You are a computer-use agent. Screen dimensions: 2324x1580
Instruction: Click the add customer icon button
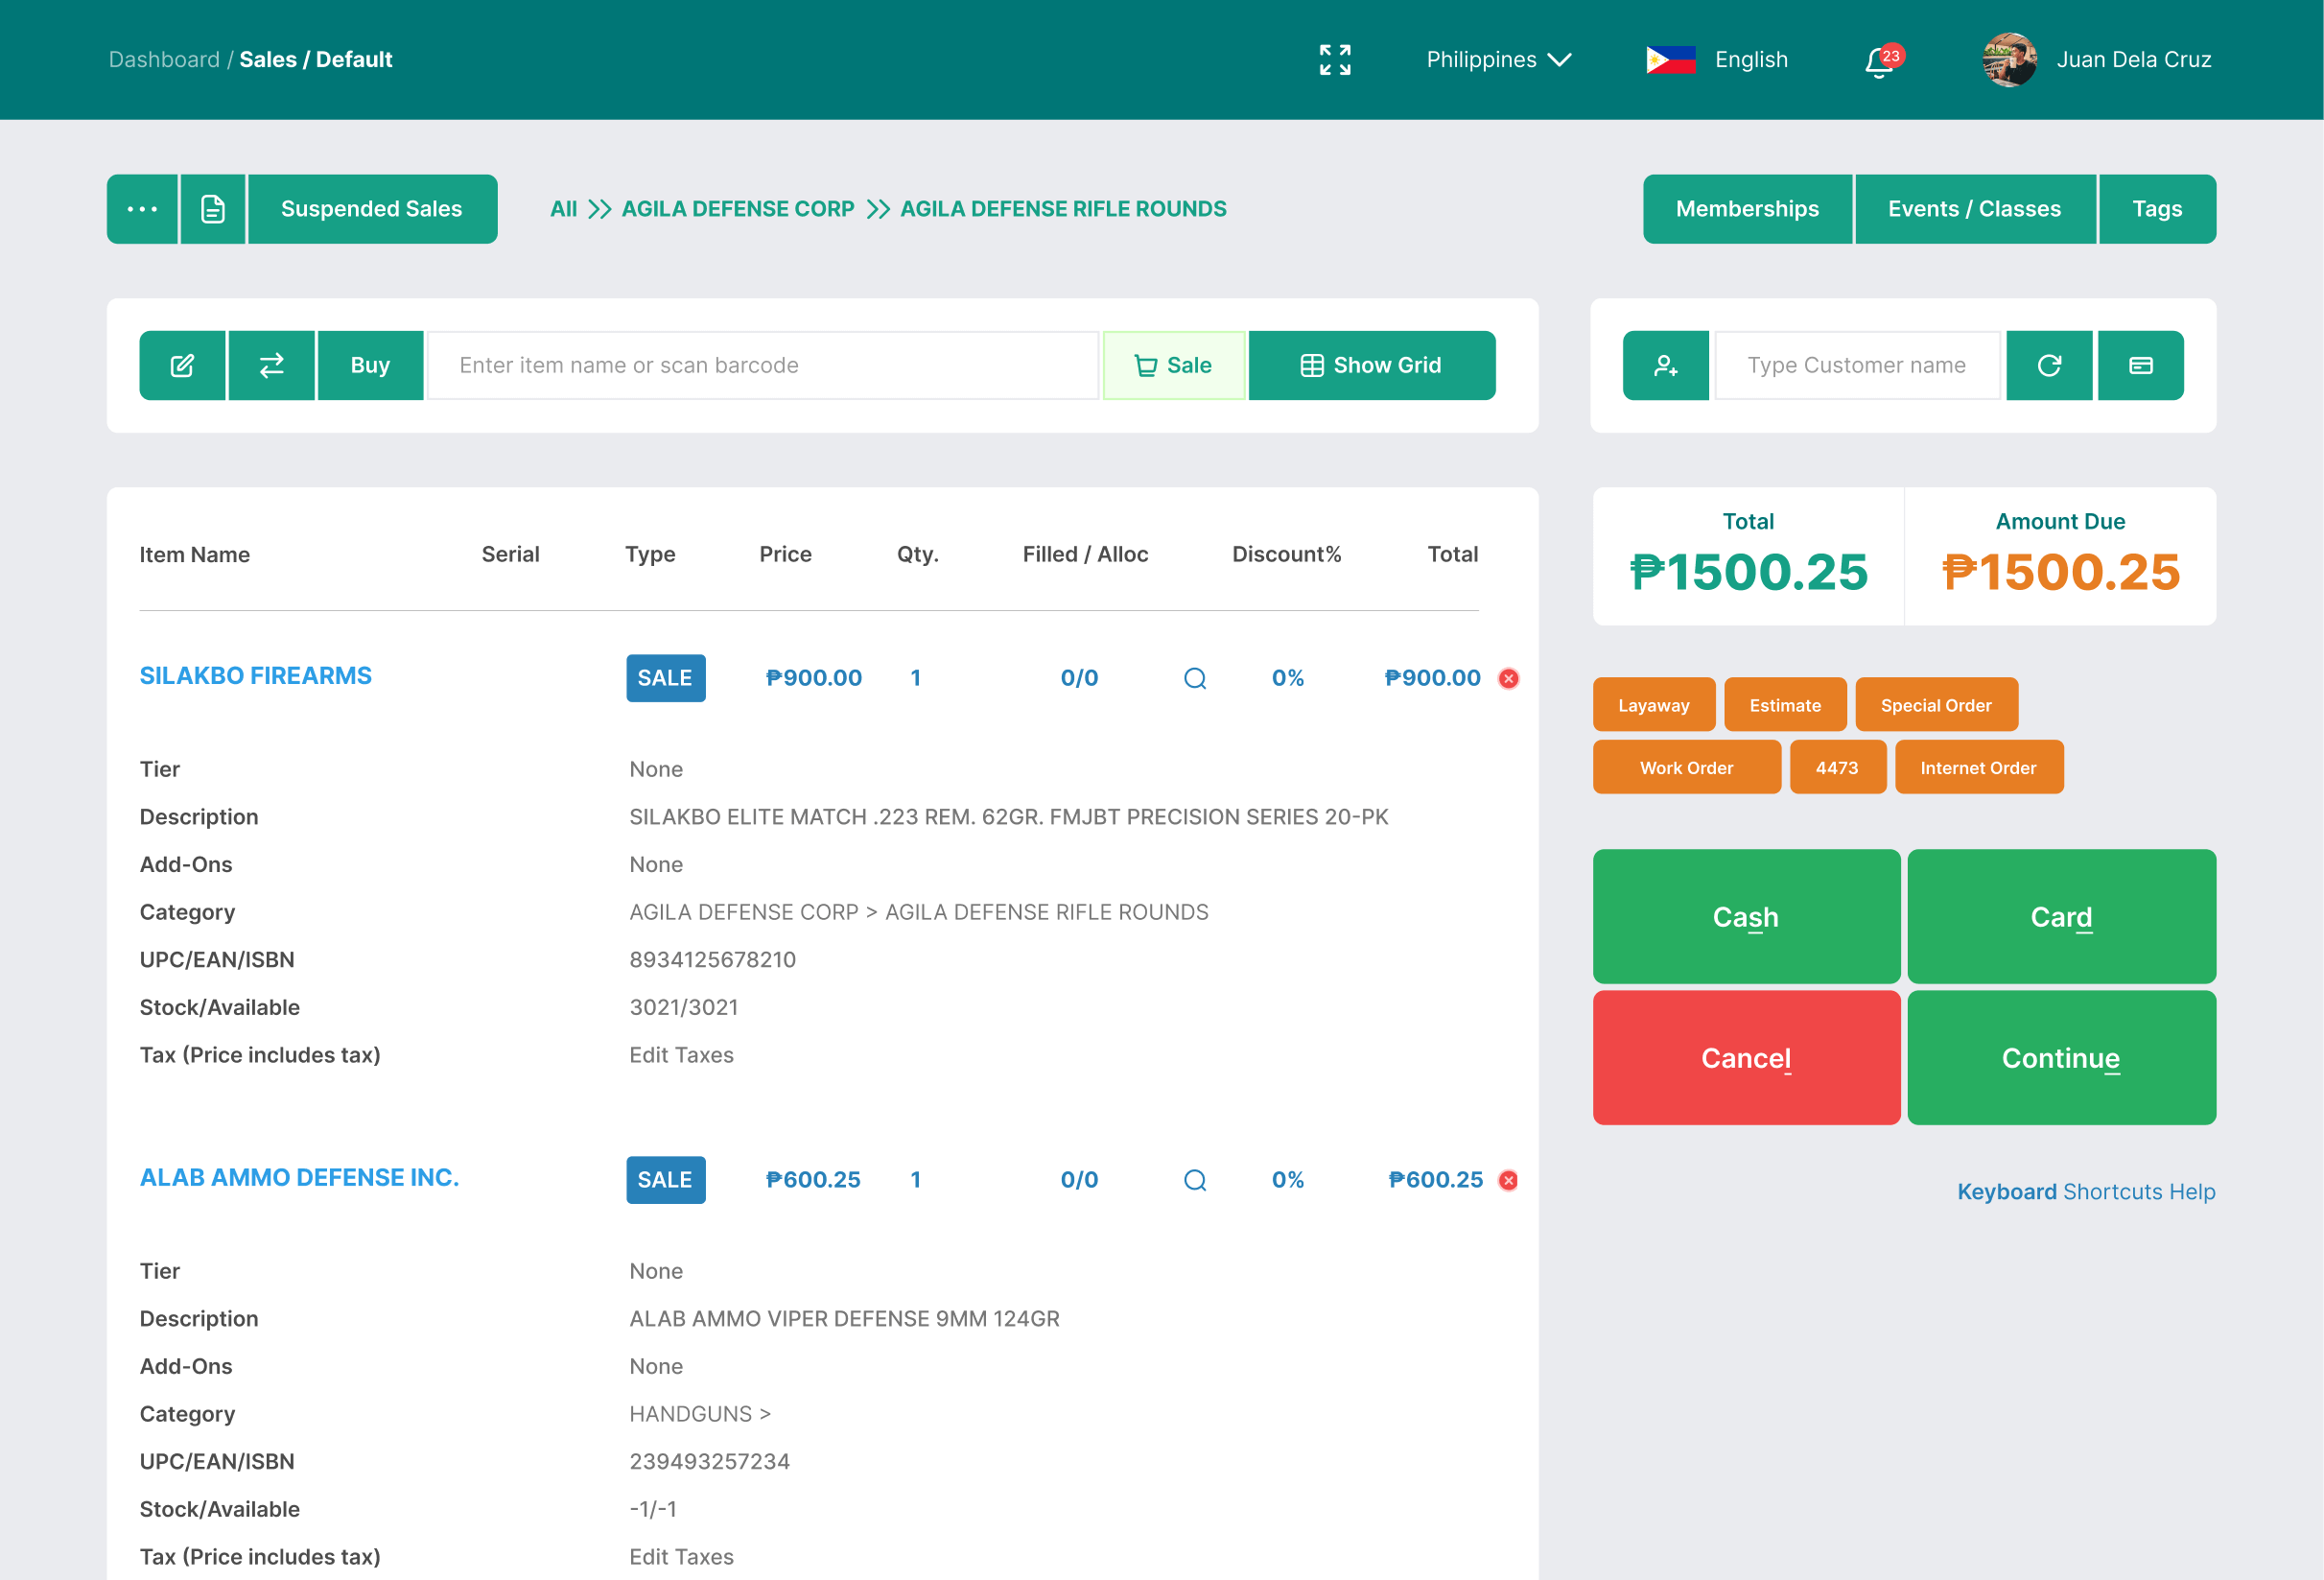(x=1666, y=366)
